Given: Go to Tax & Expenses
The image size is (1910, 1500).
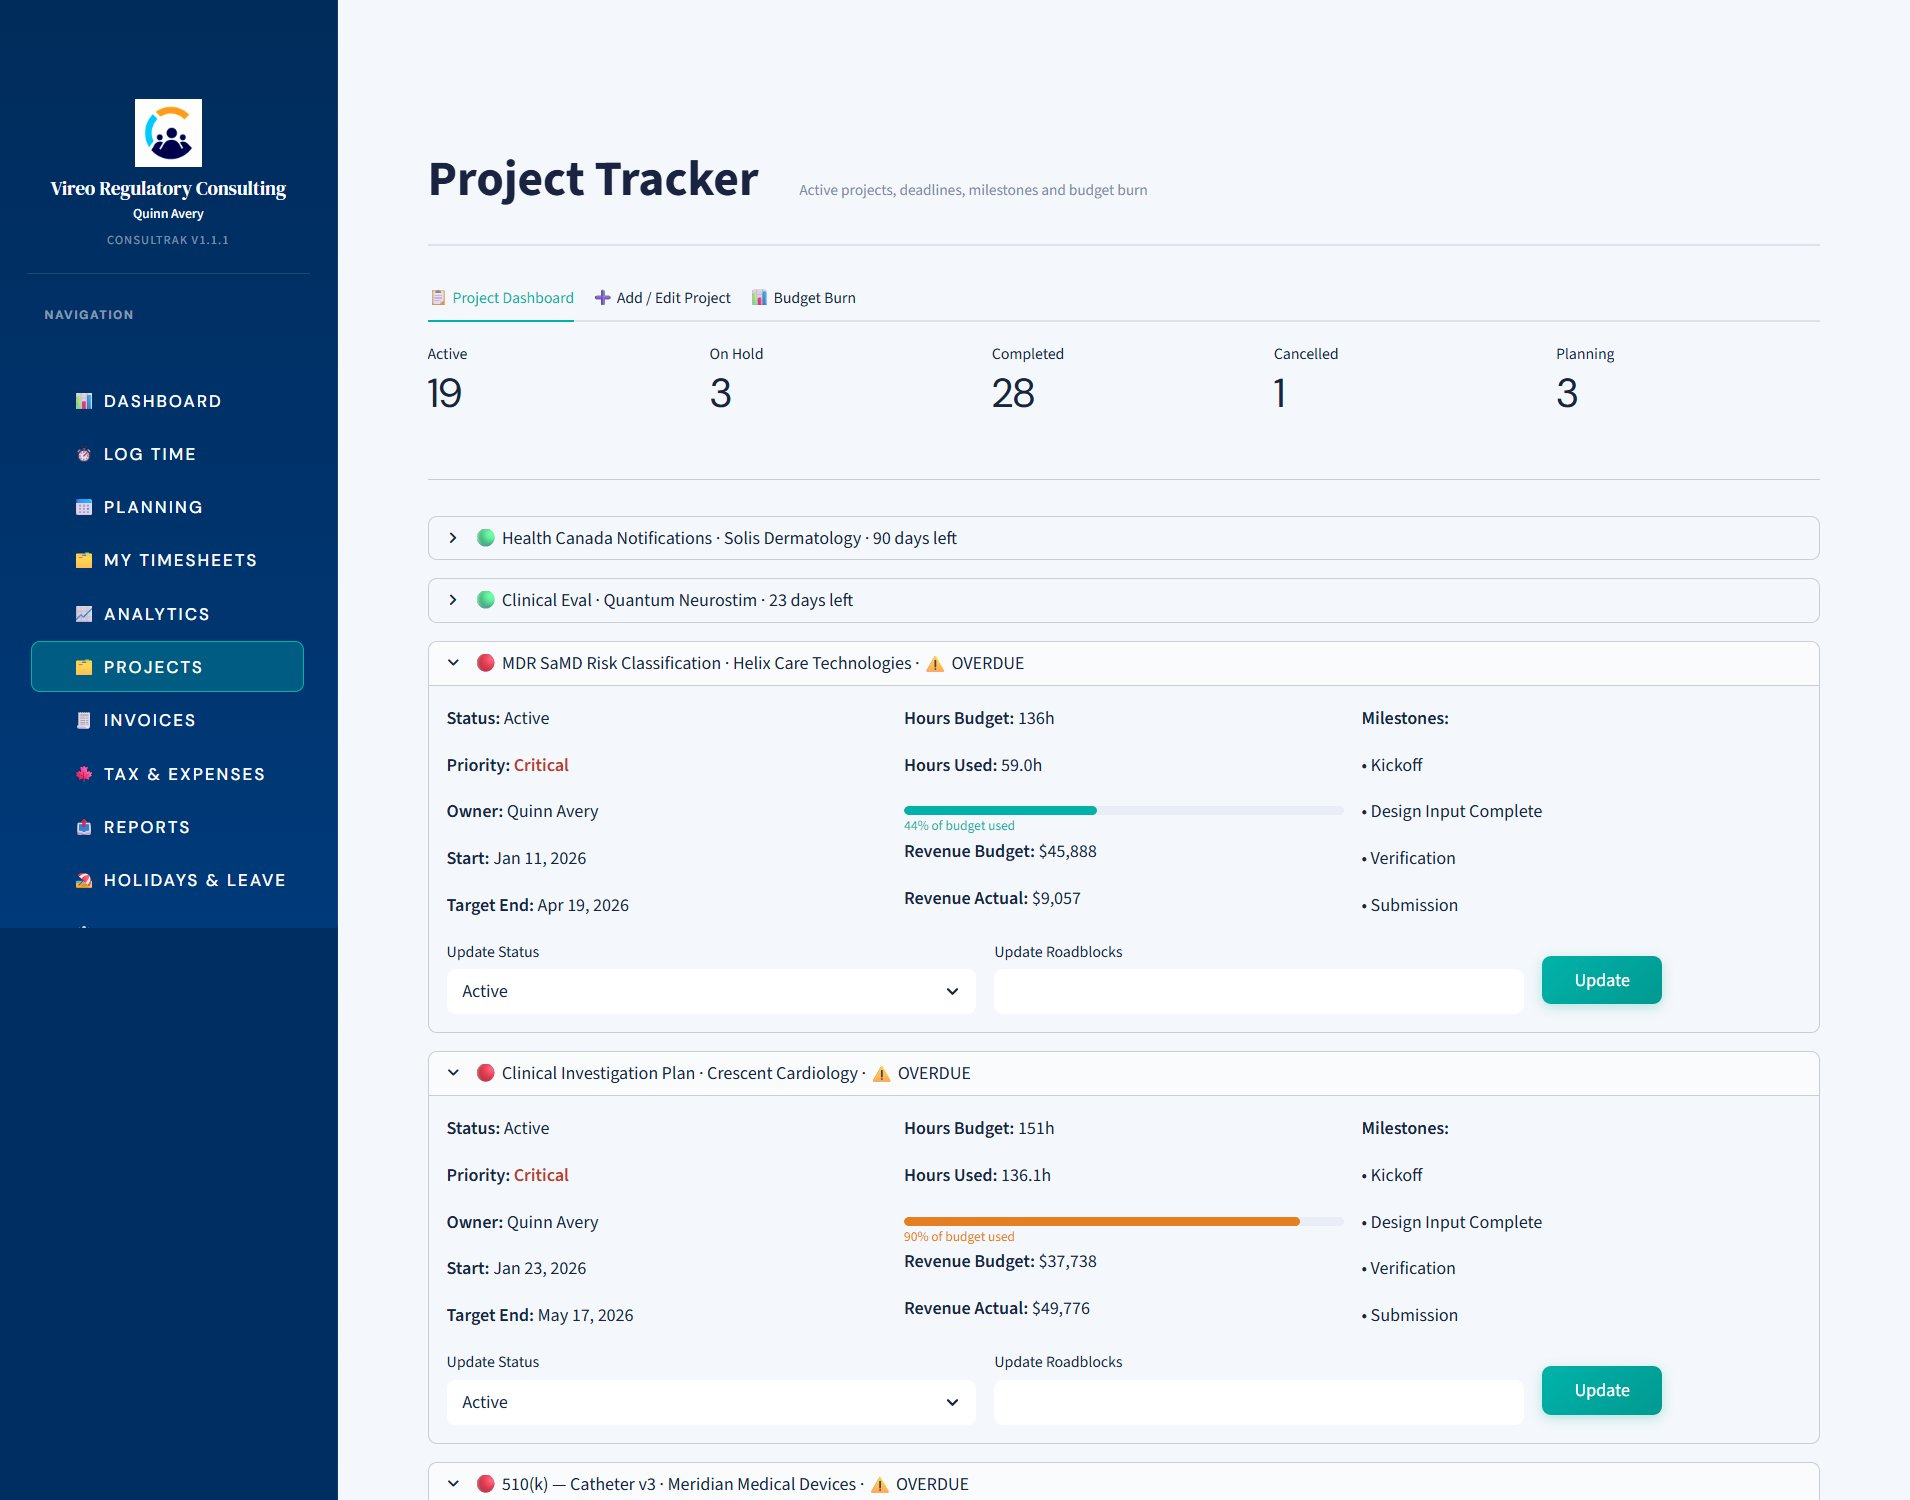Looking at the screenshot, I should [x=167, y=774].
